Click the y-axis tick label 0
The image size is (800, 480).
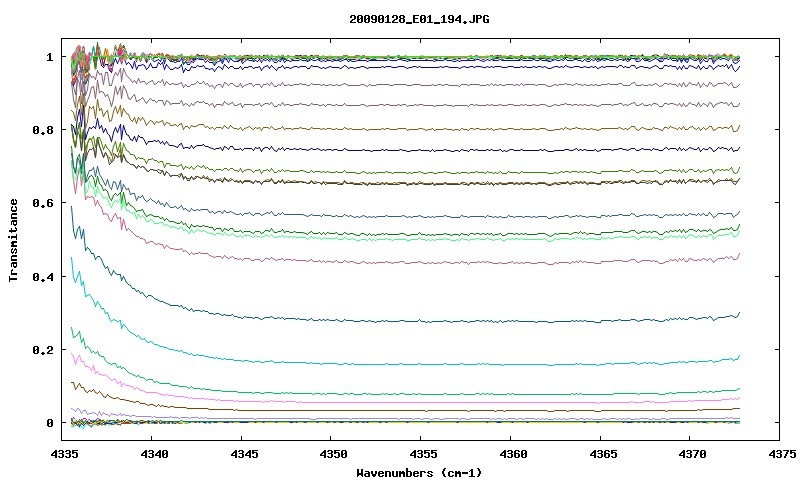click(49, 423)
